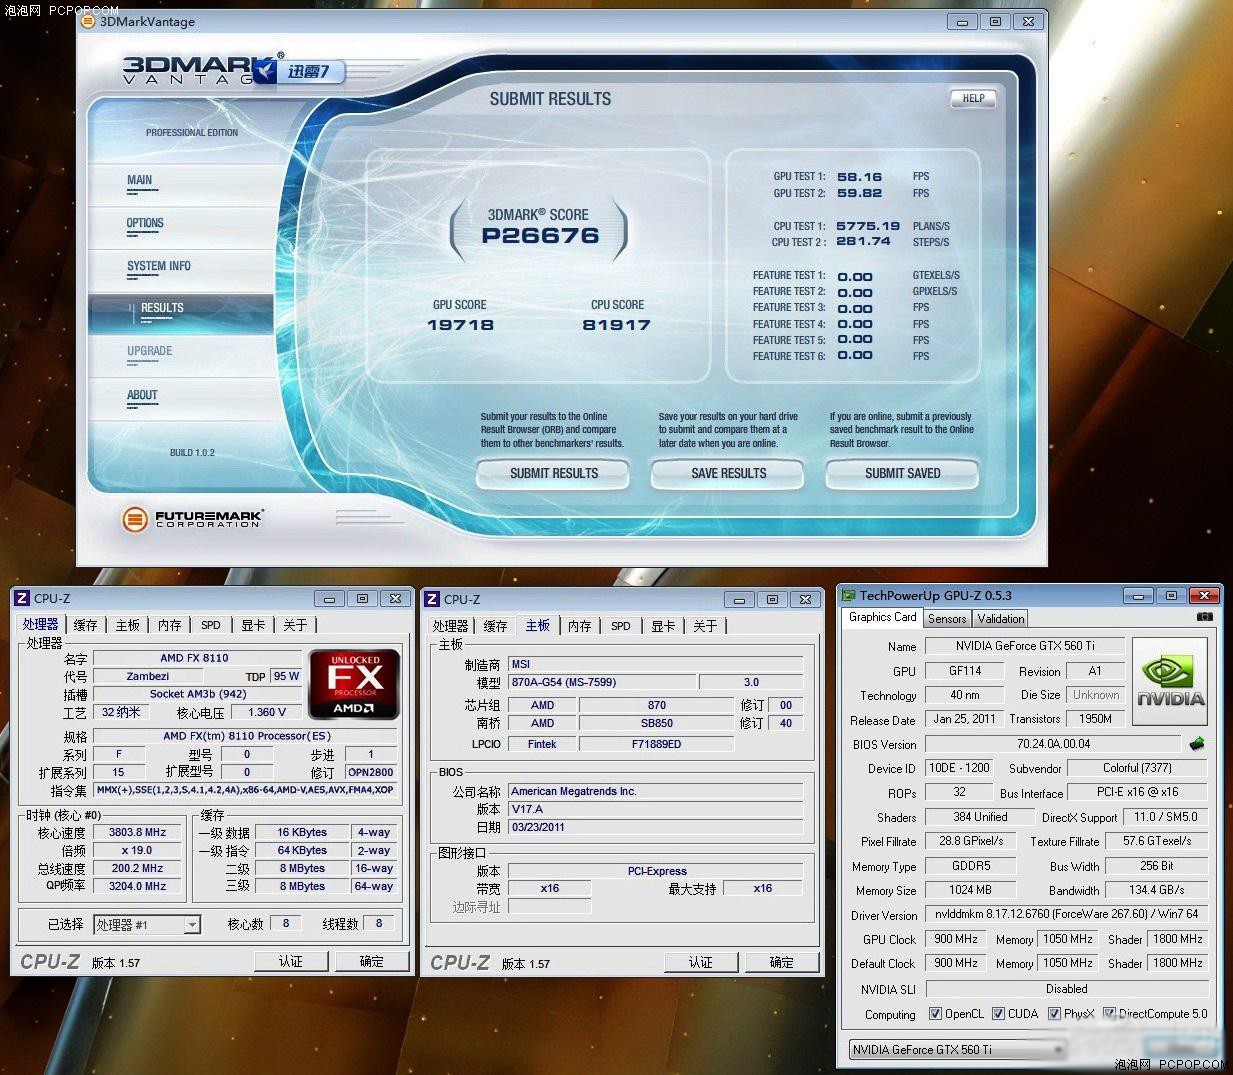Viewport: 1233px width, 1075px height.
Task: Open the MAIN page in 3DMark Vantage
Action: coord(140,181)
